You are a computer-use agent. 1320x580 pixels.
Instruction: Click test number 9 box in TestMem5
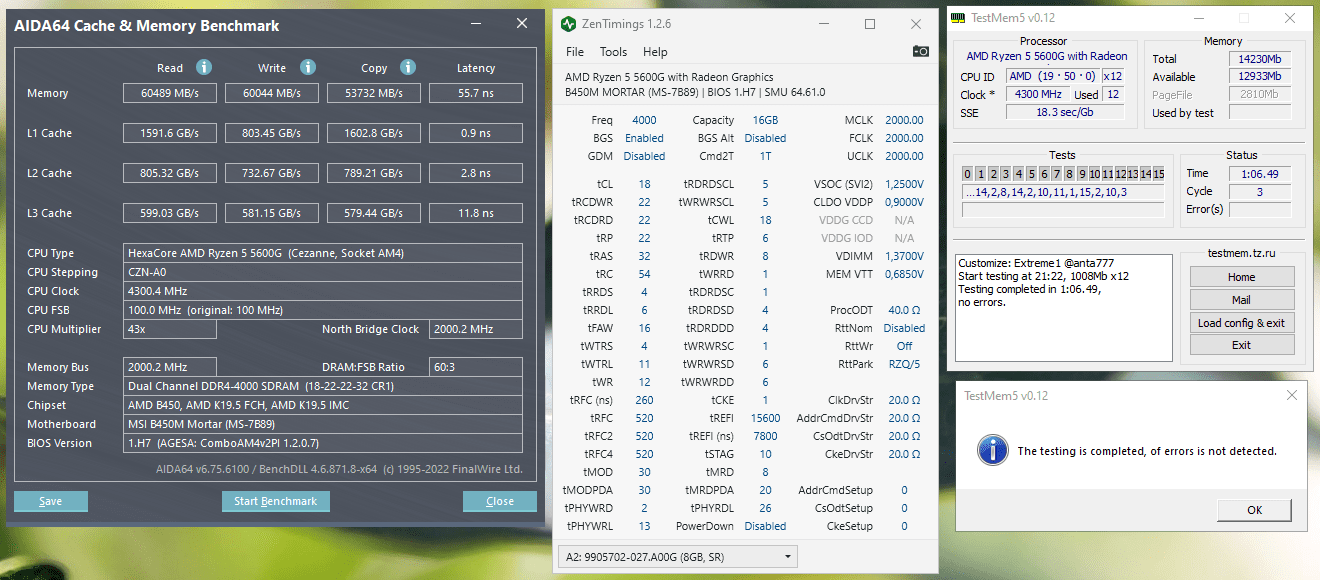pyautogui.click(x=1083, y=174)
